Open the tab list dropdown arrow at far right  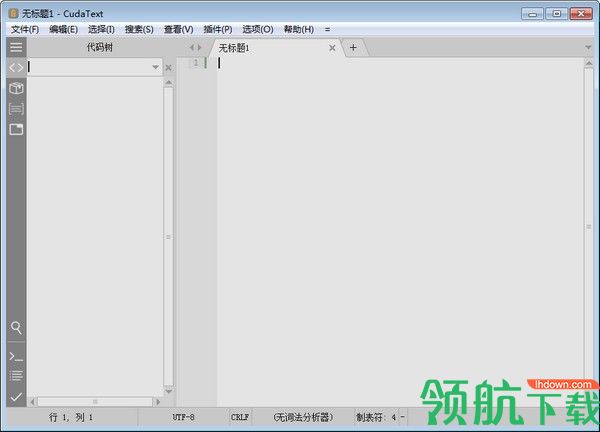pyautogui.click(x=589, y=47)
